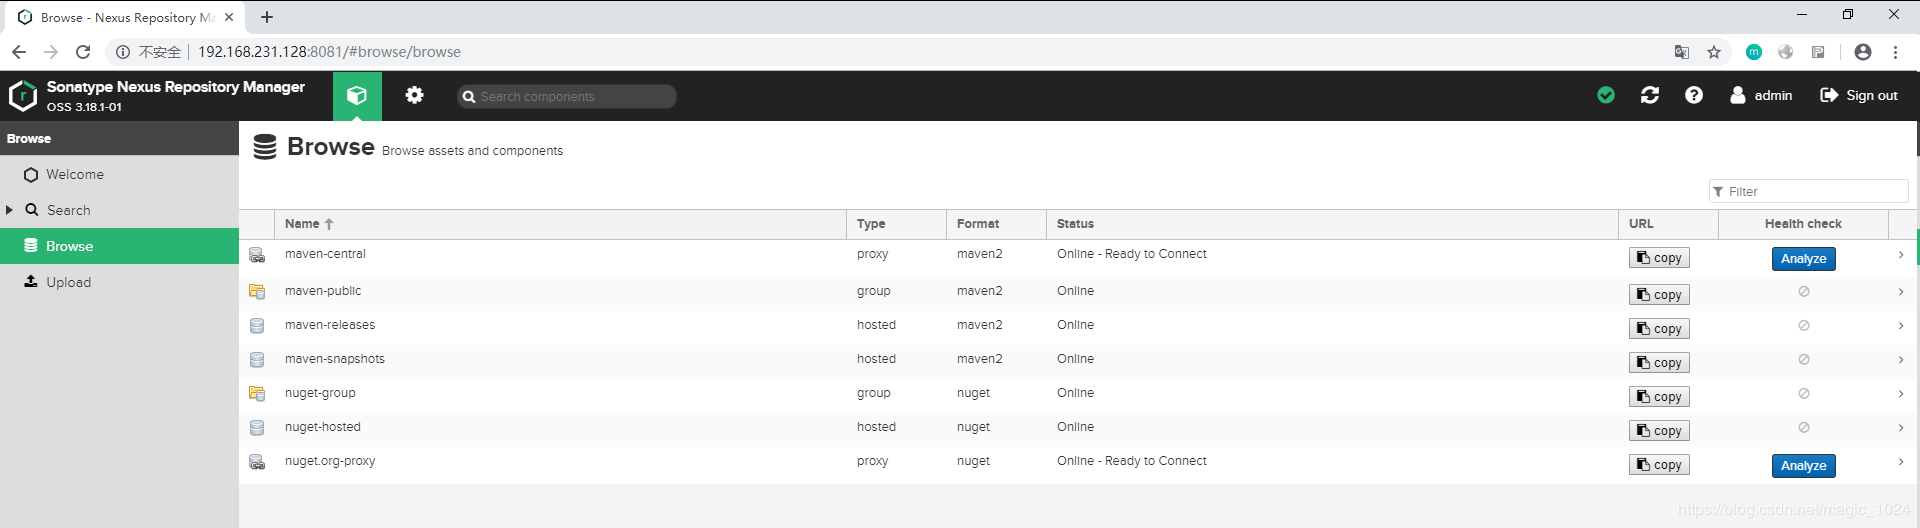Open the browser profile avatar icon
Image resolution: width=1920 pixels, height=528 pixels.
(x=1863, y=52)
